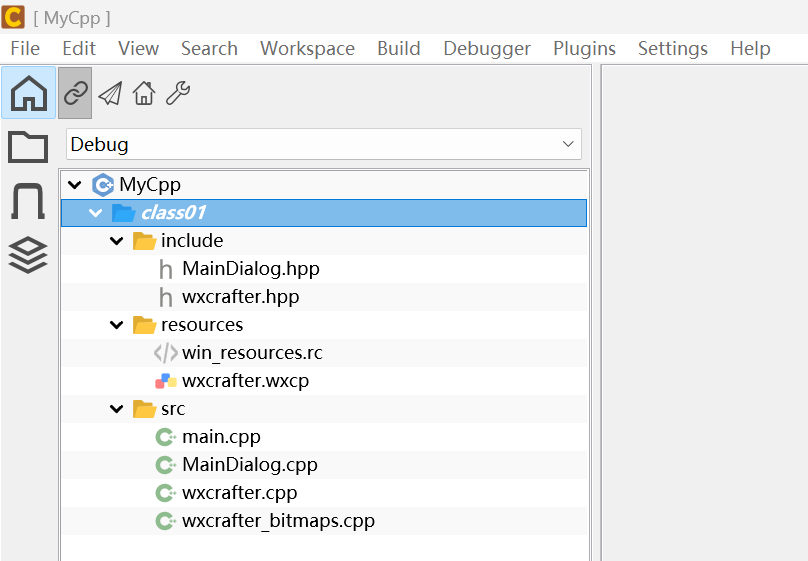Select the include folder label

pos(192,241)
